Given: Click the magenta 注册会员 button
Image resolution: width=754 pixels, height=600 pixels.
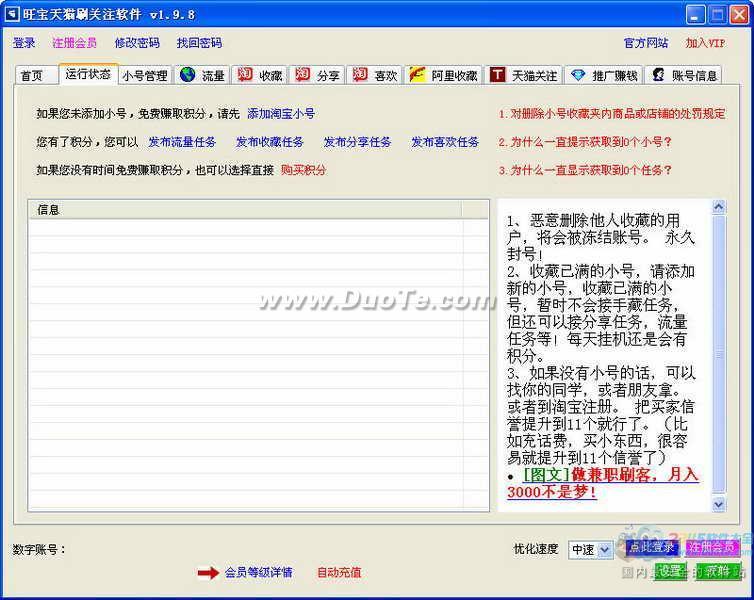Looking at the screenshot, I should point(712,548).
